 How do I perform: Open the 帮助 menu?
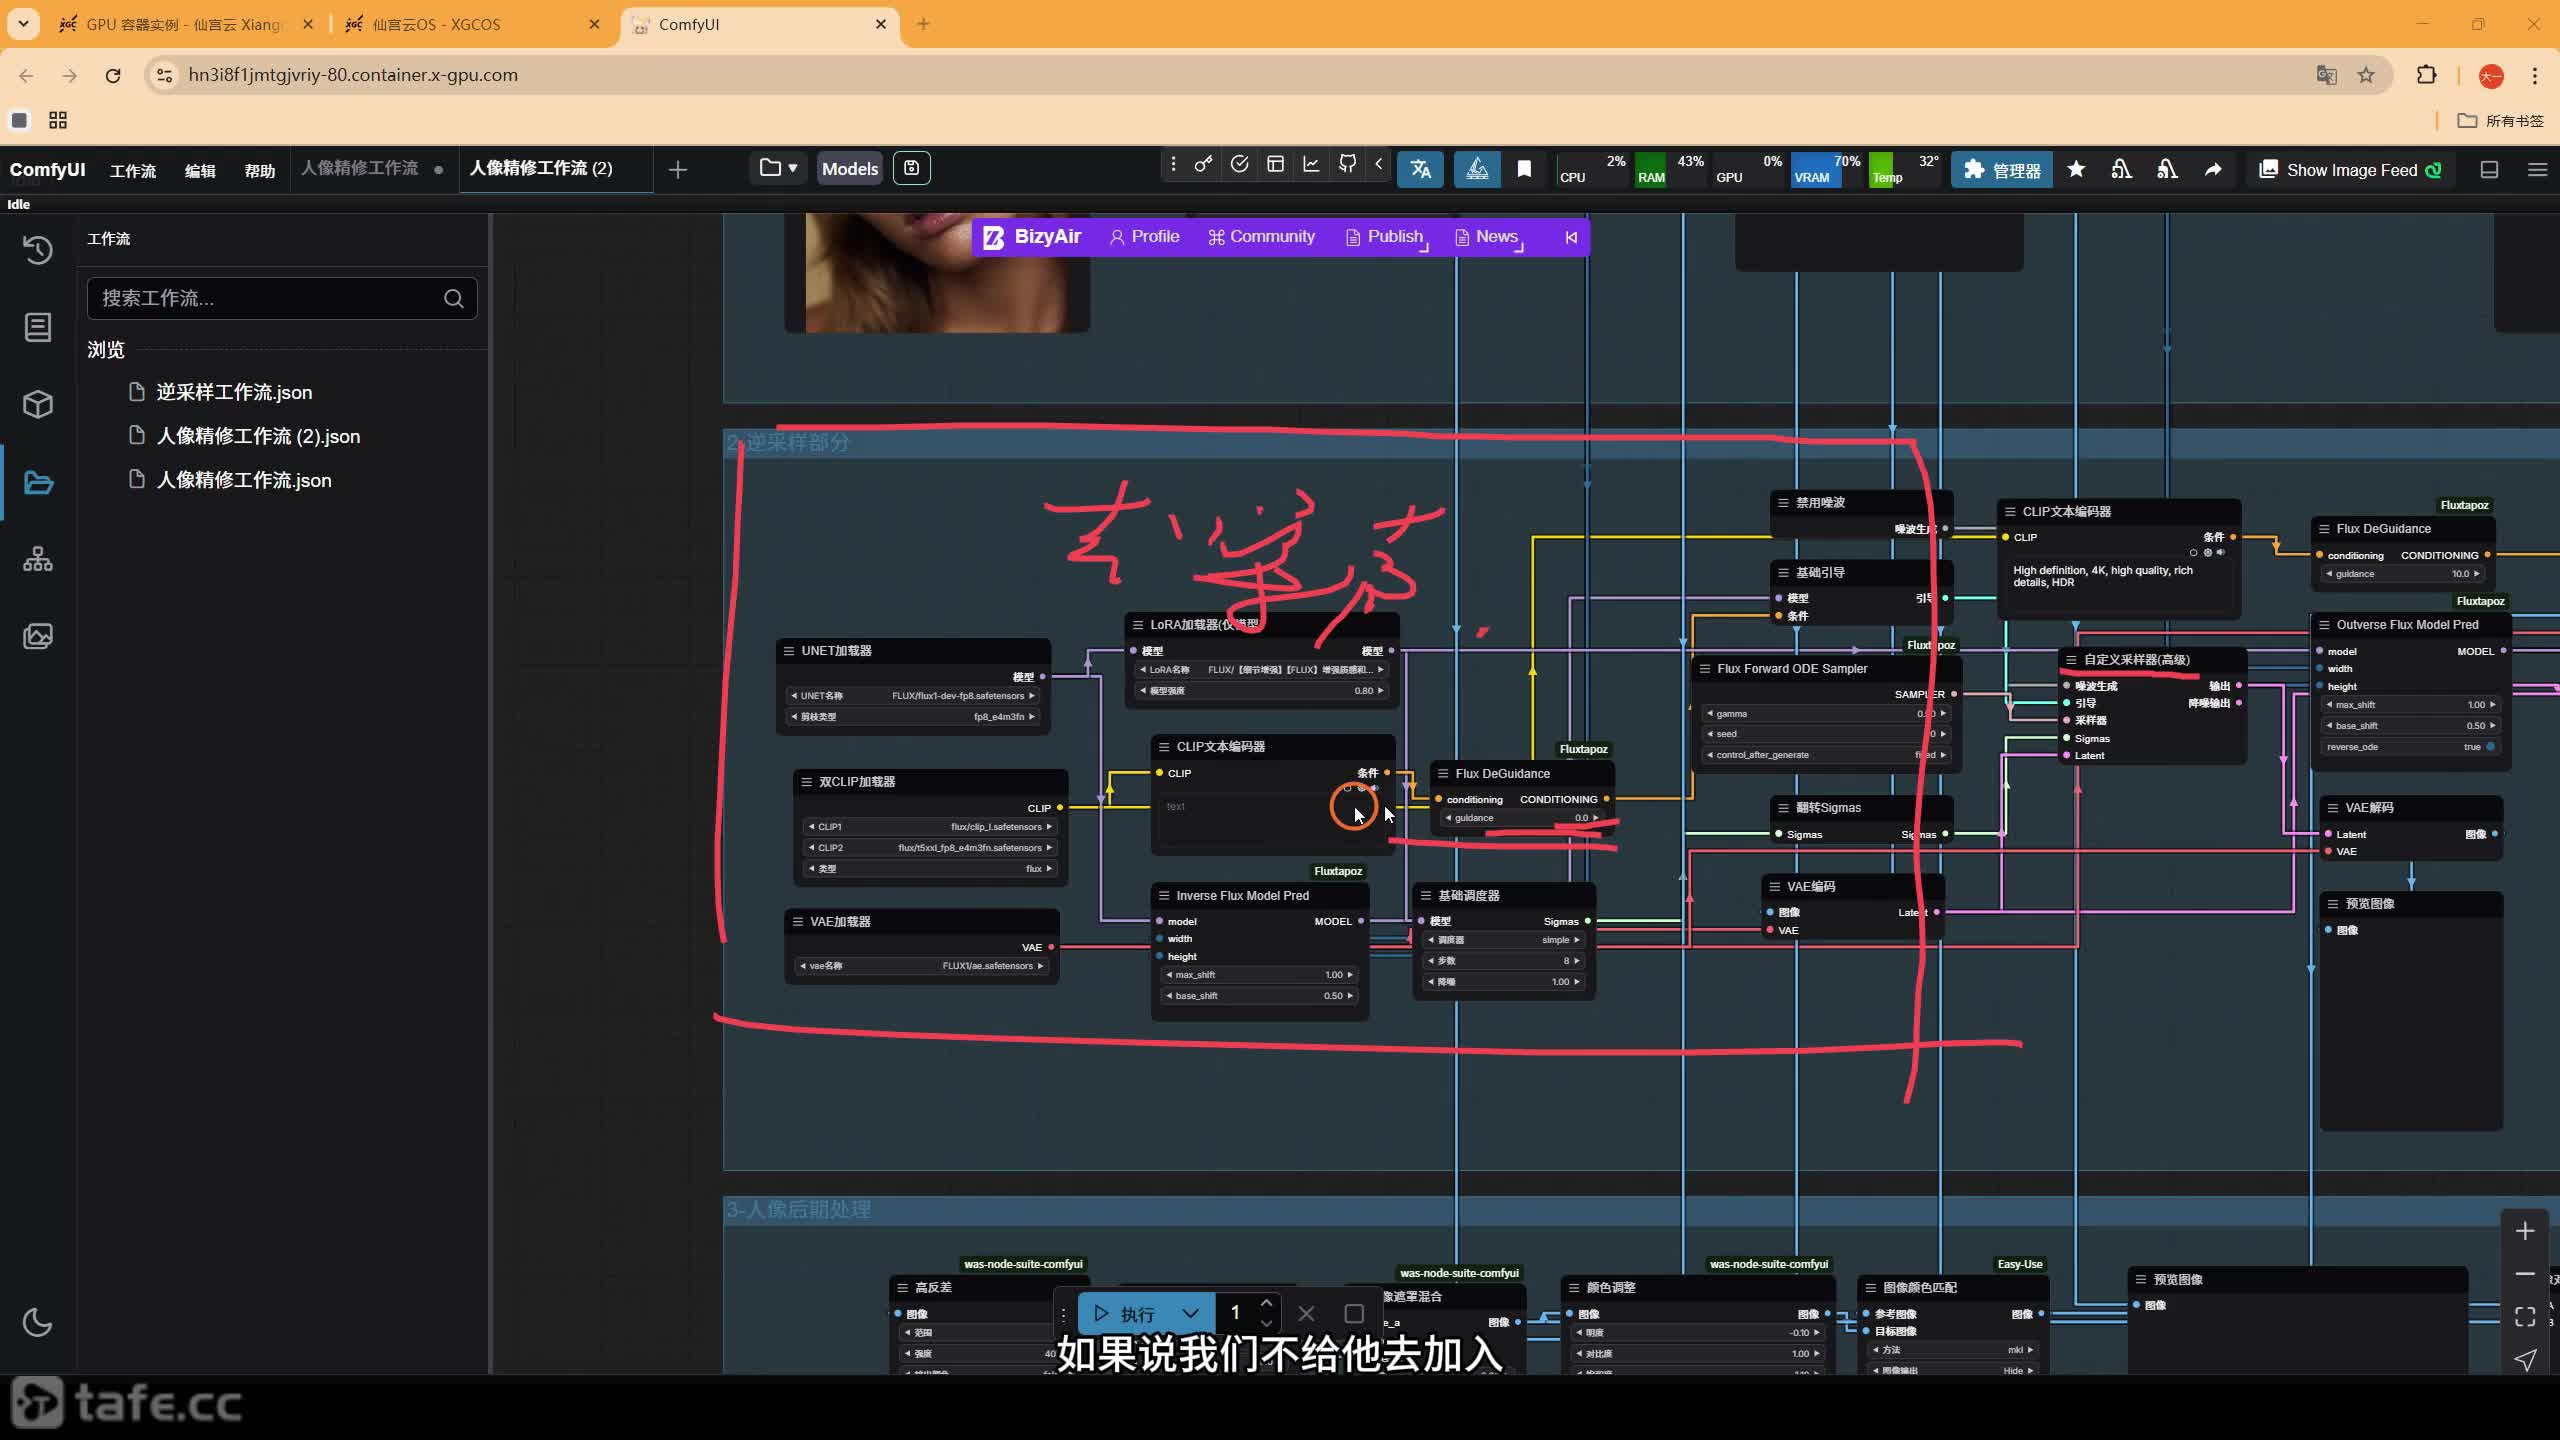click(x=260, y=171)
